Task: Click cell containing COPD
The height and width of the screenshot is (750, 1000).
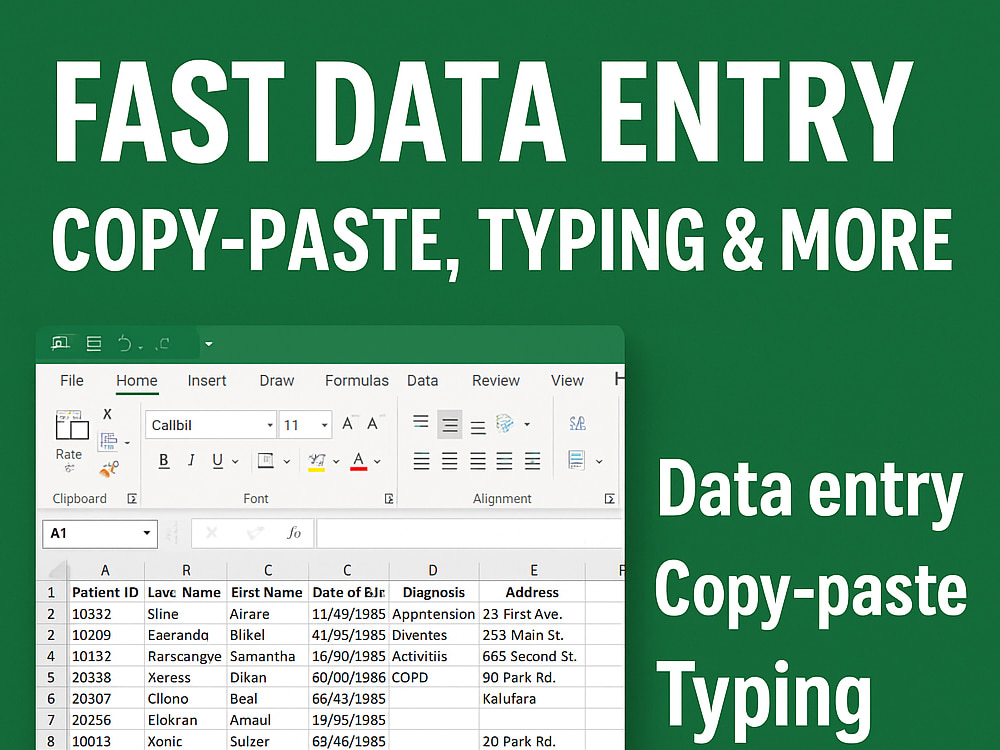Action: pos(434,677)
